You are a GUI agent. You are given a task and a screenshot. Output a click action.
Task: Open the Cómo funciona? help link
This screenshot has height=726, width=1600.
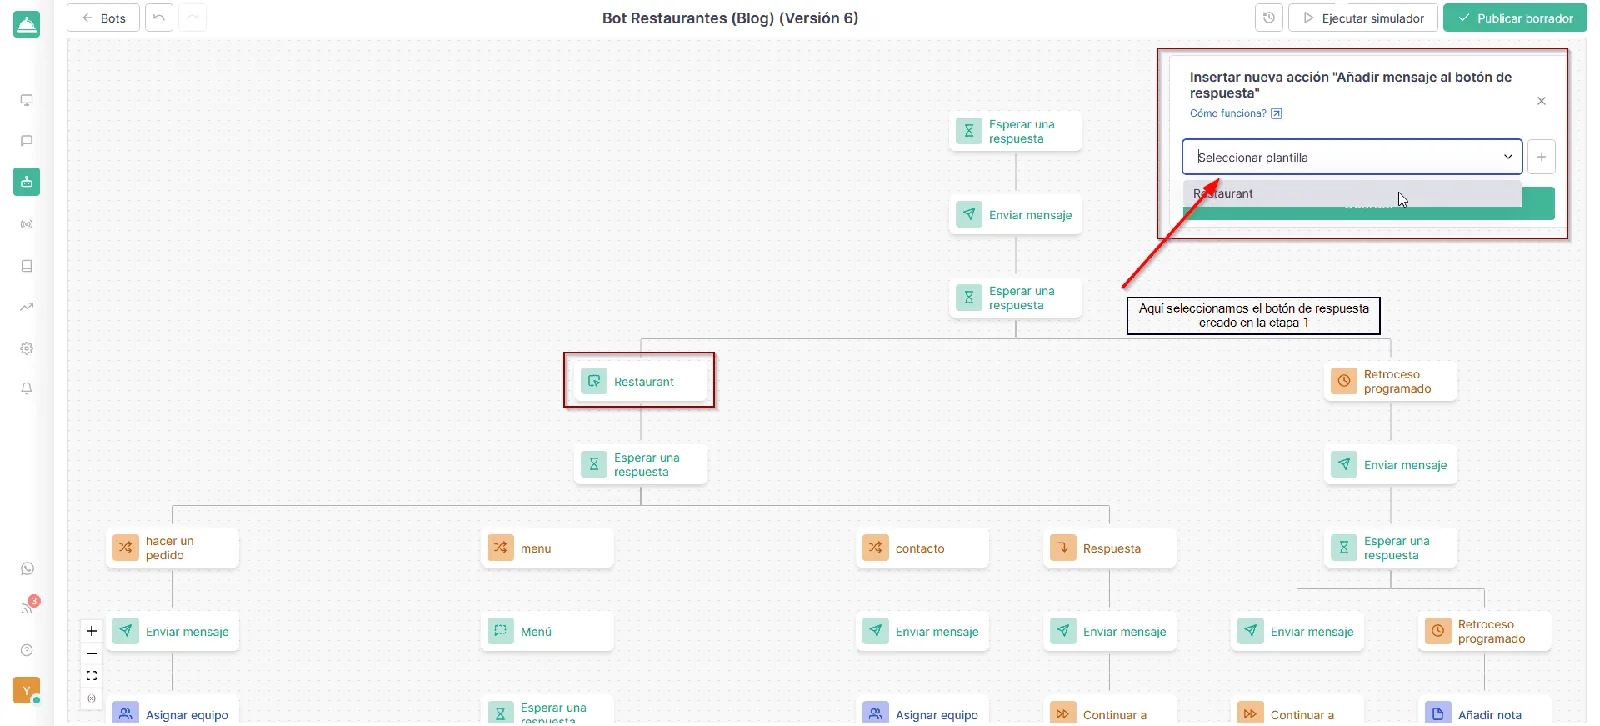click(x=1236, y=113)
